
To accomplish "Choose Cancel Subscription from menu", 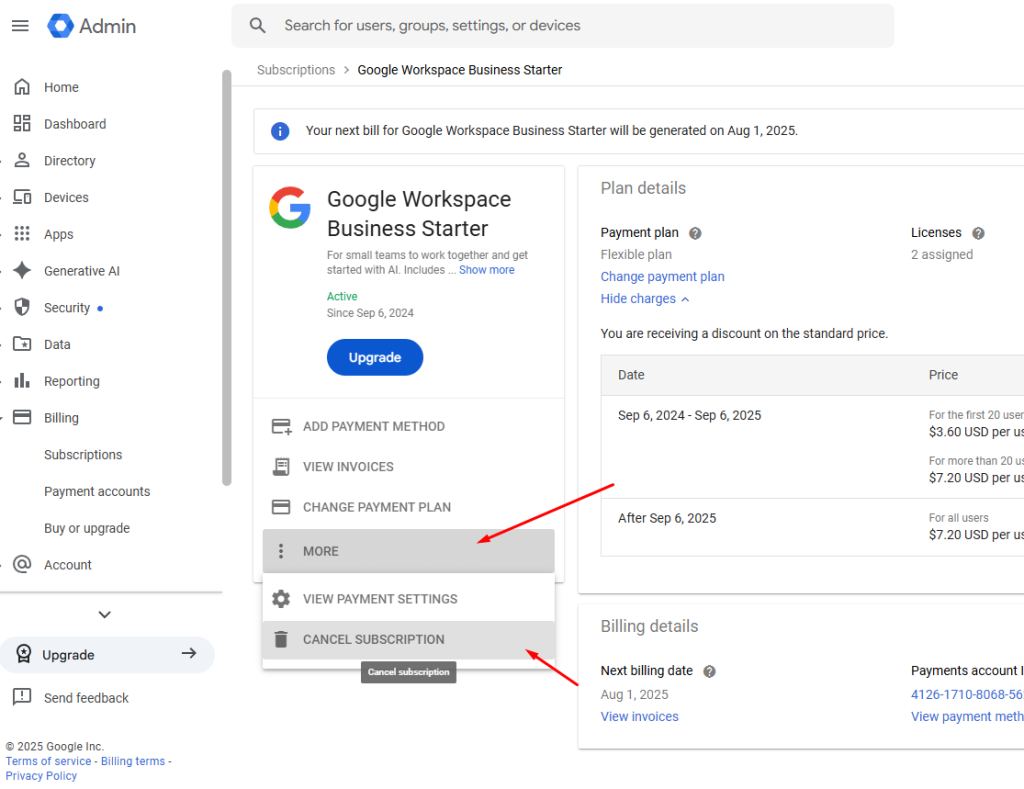I will tap(408, 639).
